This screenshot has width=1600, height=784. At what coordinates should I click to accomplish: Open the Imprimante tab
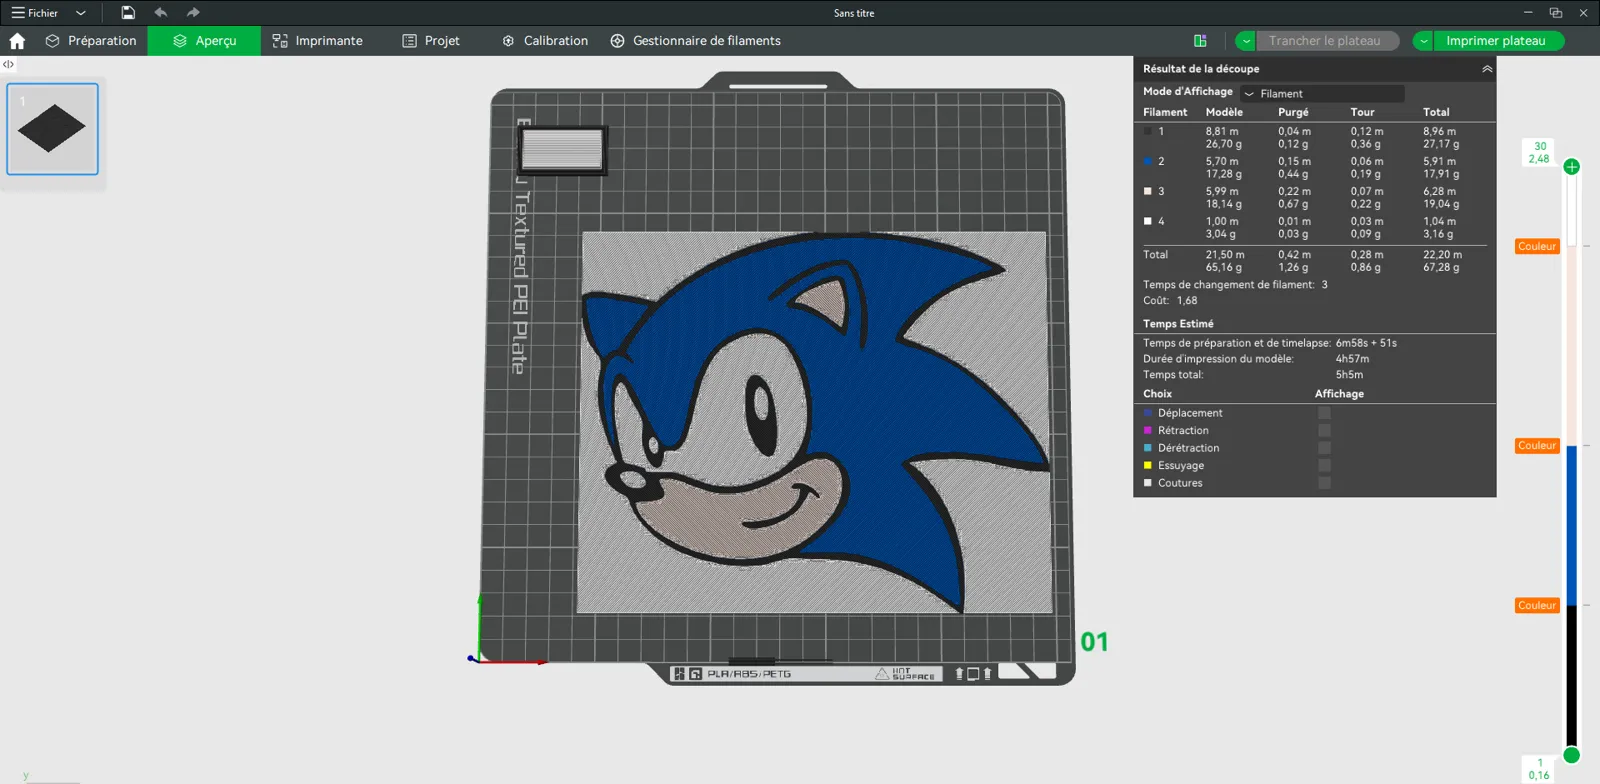tap(317, 41)
